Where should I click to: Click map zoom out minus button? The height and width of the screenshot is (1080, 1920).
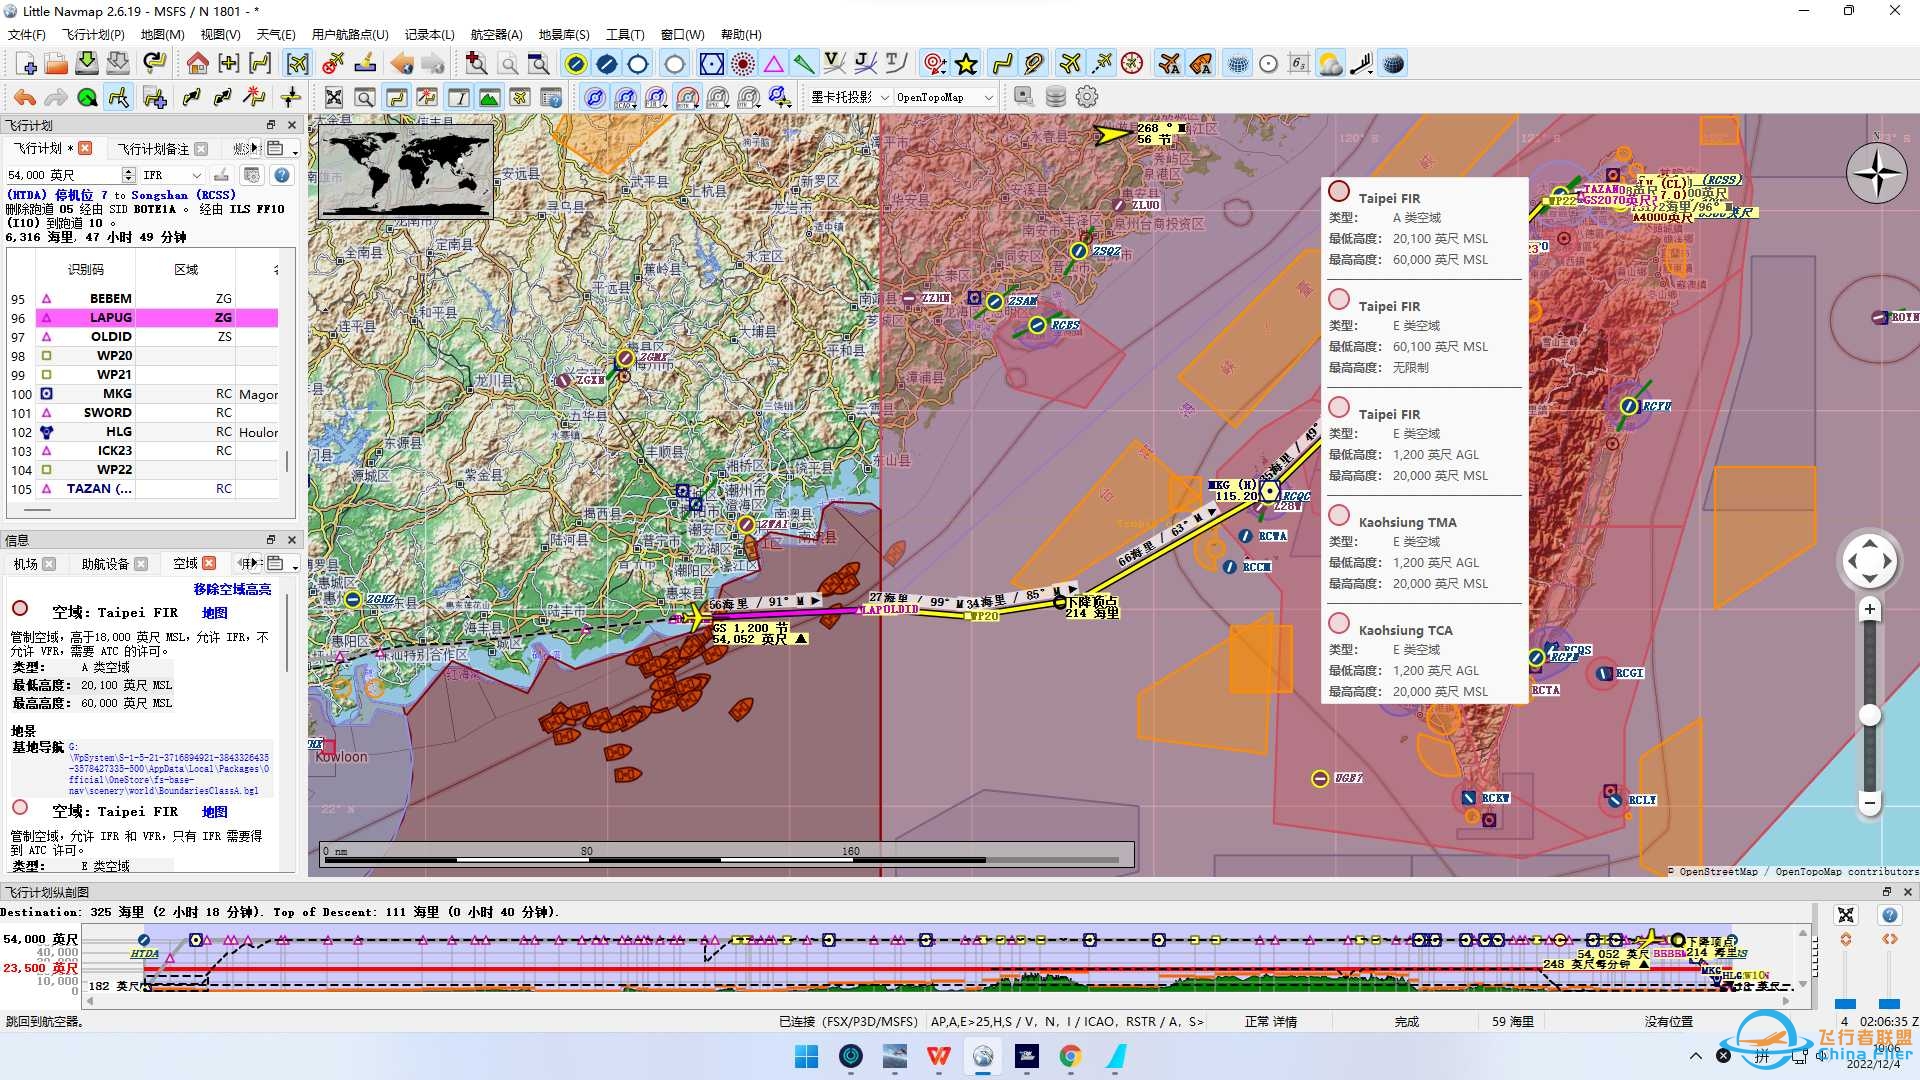click(1869, 802)
